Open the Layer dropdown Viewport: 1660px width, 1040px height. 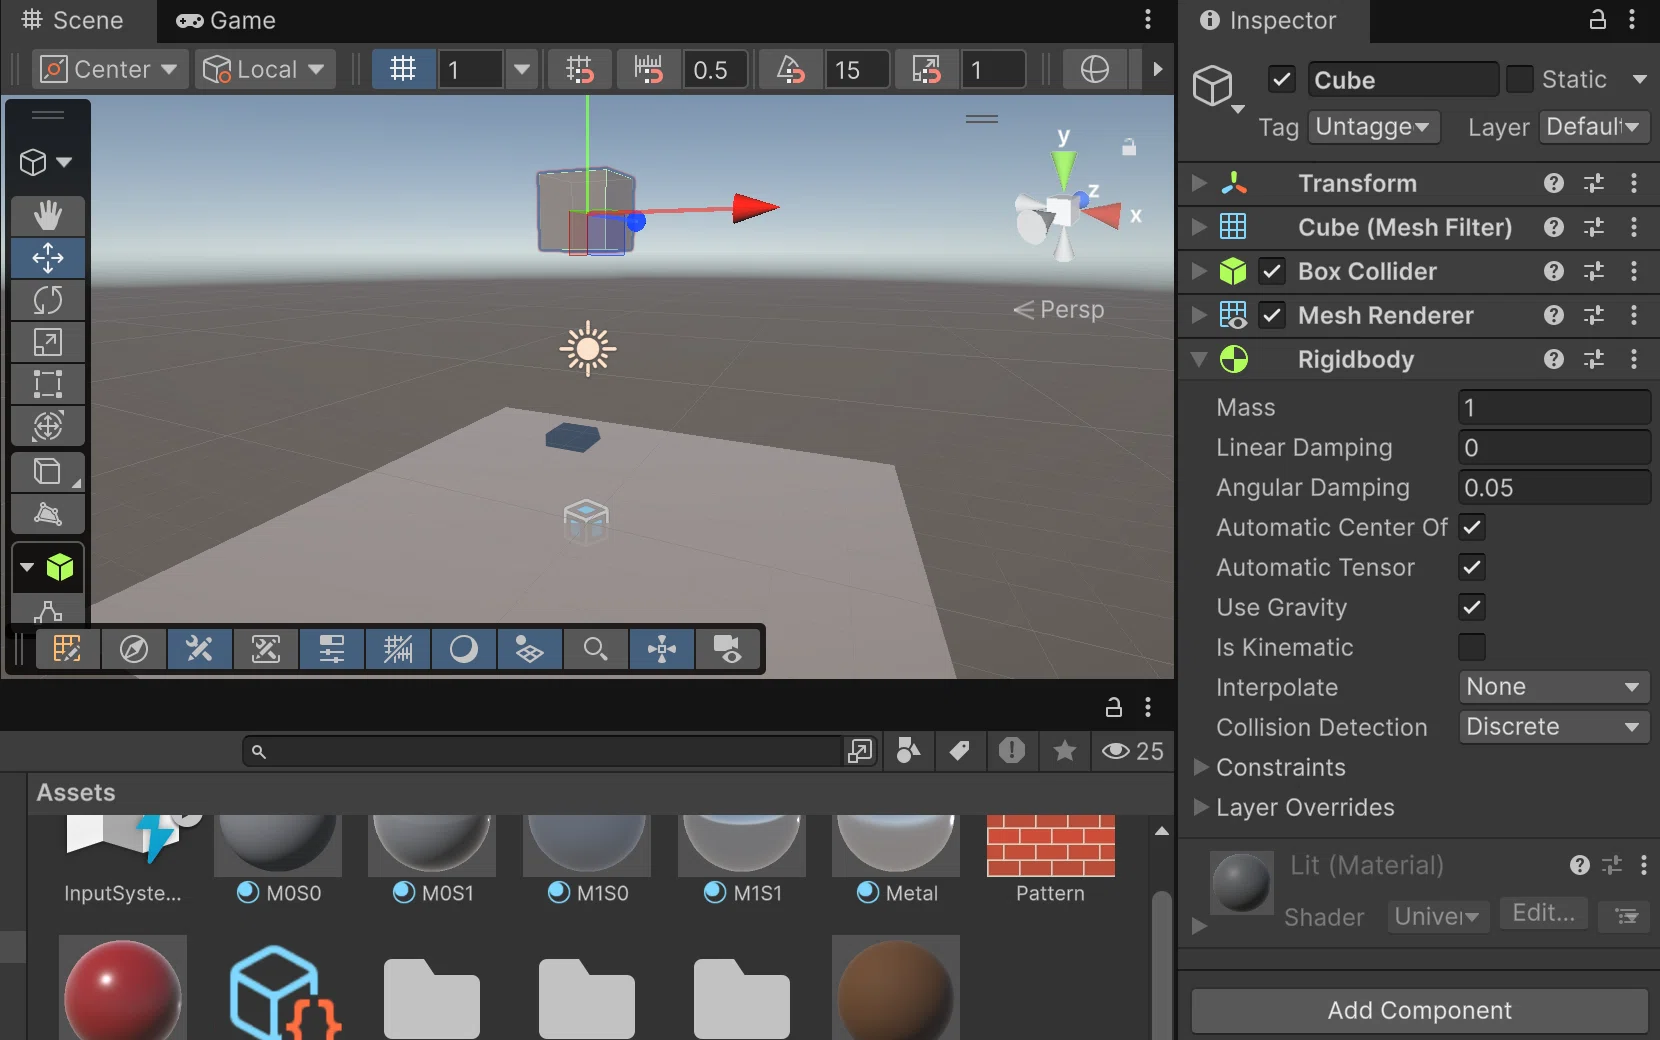1594,127
